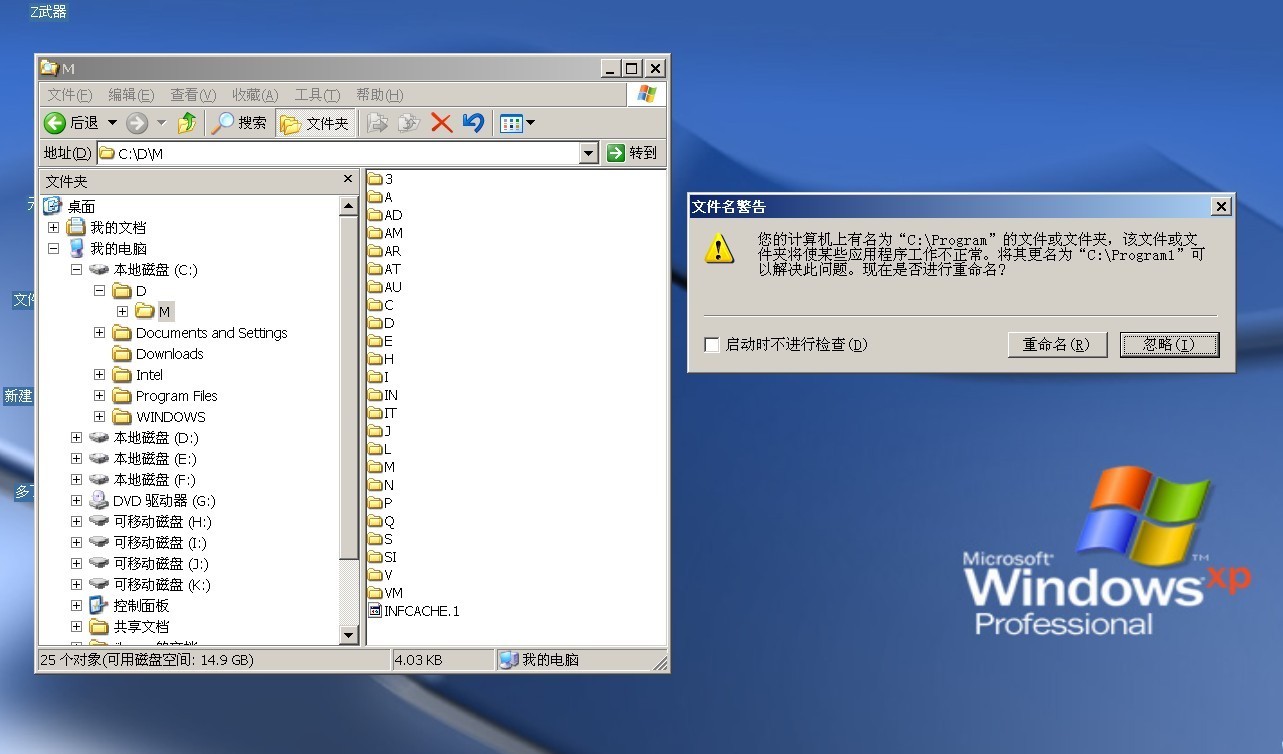Viewport: 1283px width, 754px height.
Task: Select Control Panel (控制面板) icon
Action: (98, 606)
